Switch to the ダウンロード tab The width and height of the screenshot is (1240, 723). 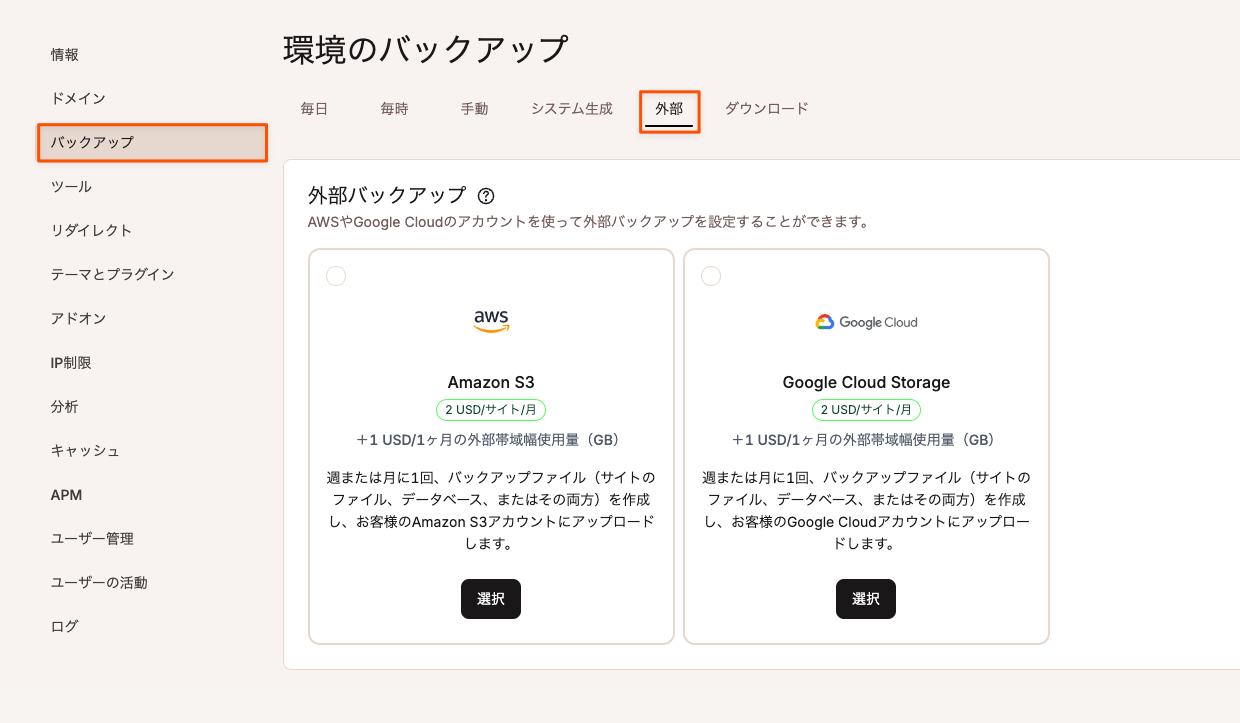click(x=766, y=109)
